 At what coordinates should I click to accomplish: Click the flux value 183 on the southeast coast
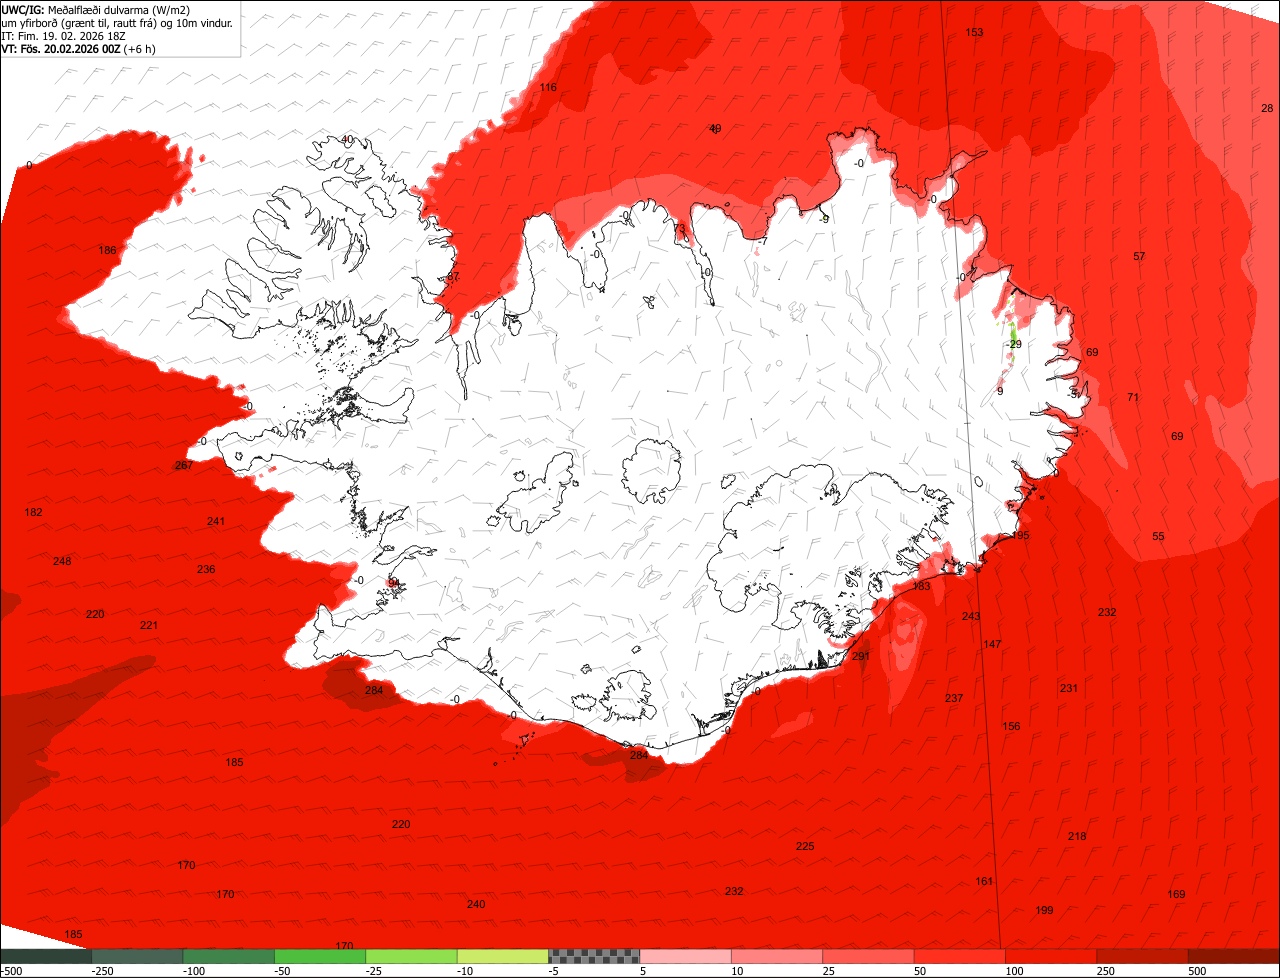click(x=921, y=586)
